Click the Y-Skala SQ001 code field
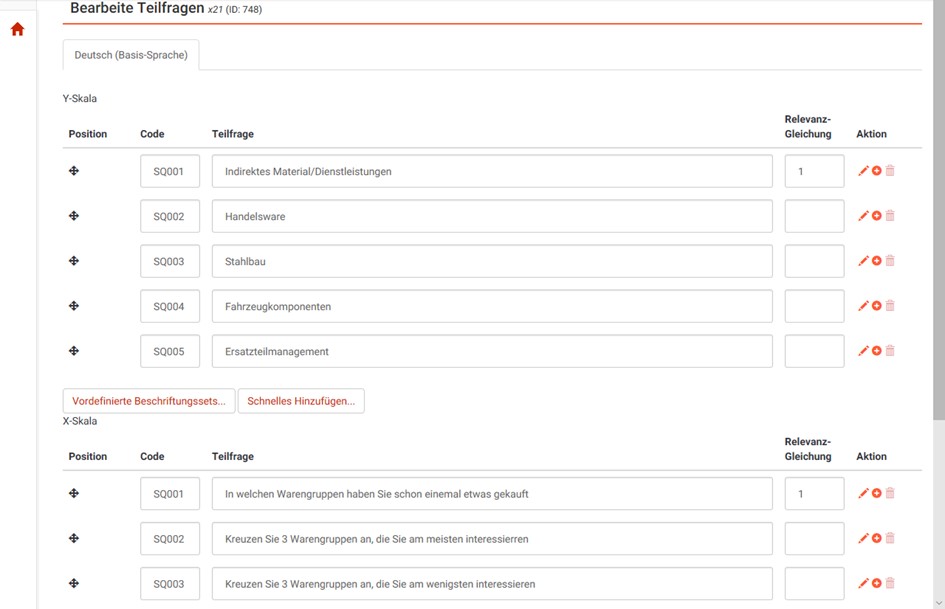The image size is (945, 609). coord(170,171)
